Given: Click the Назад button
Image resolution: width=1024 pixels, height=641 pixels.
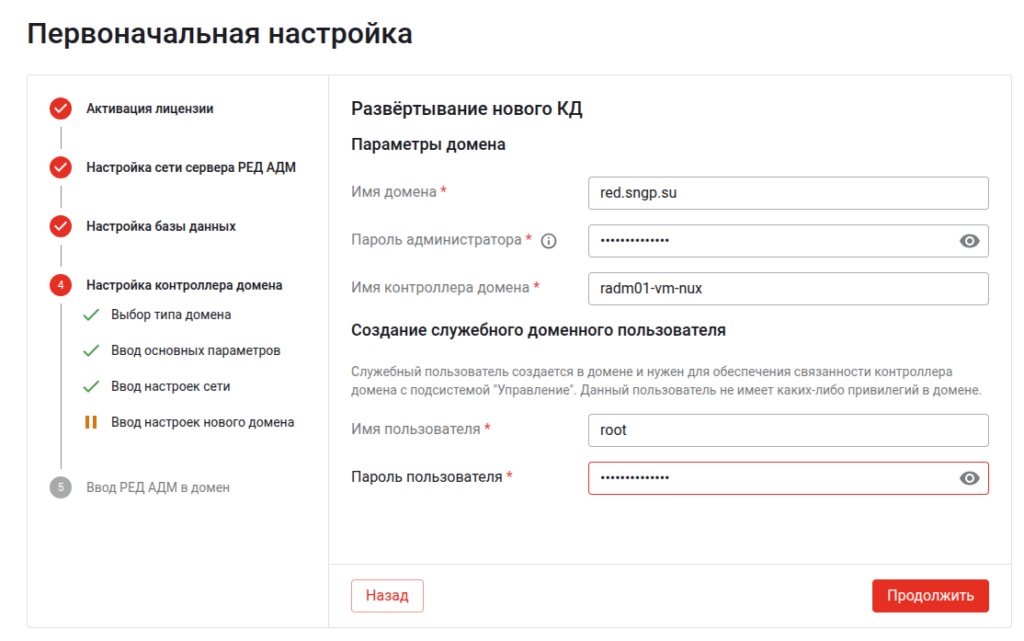Looking at the screenshot, I should pos(387,595).
